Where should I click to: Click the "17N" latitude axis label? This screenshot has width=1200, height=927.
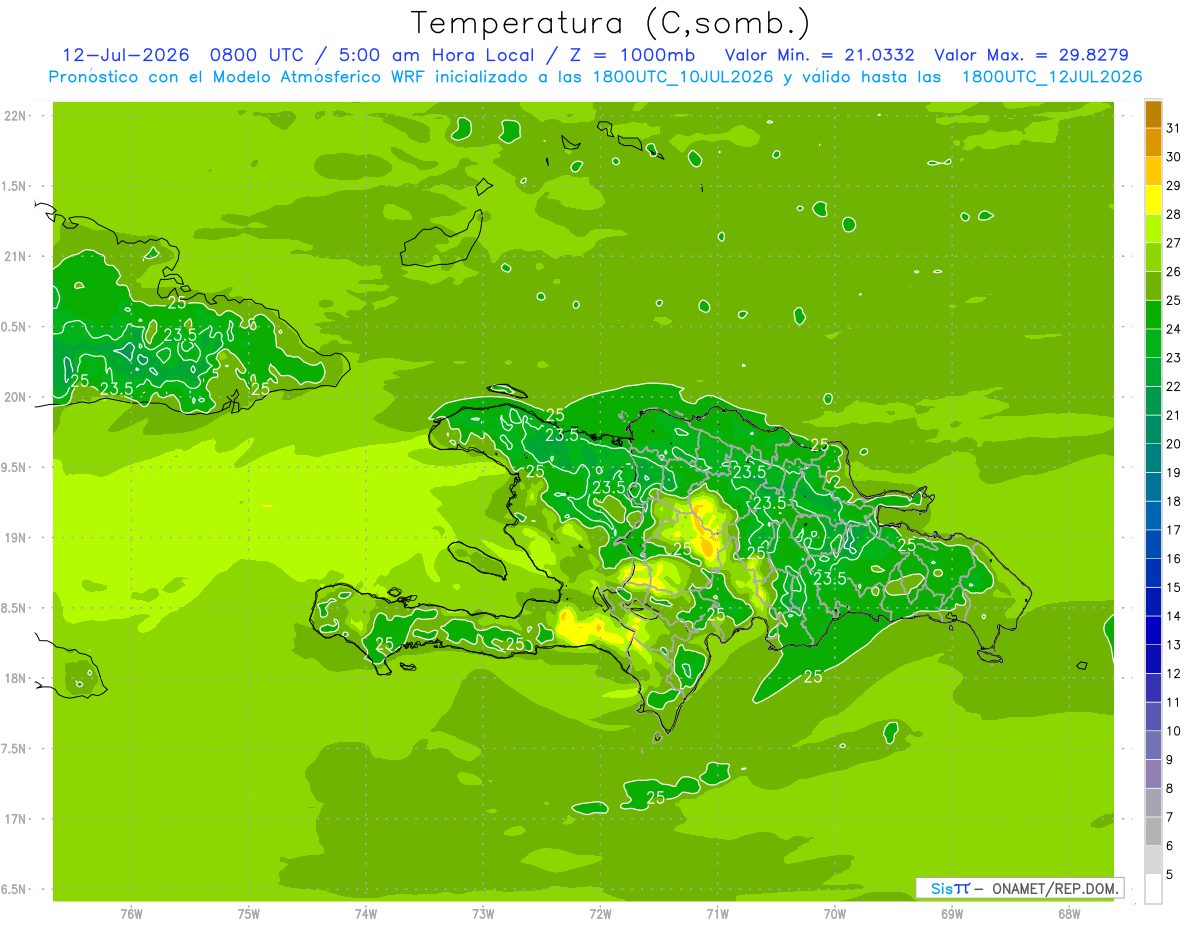[16, 819]
